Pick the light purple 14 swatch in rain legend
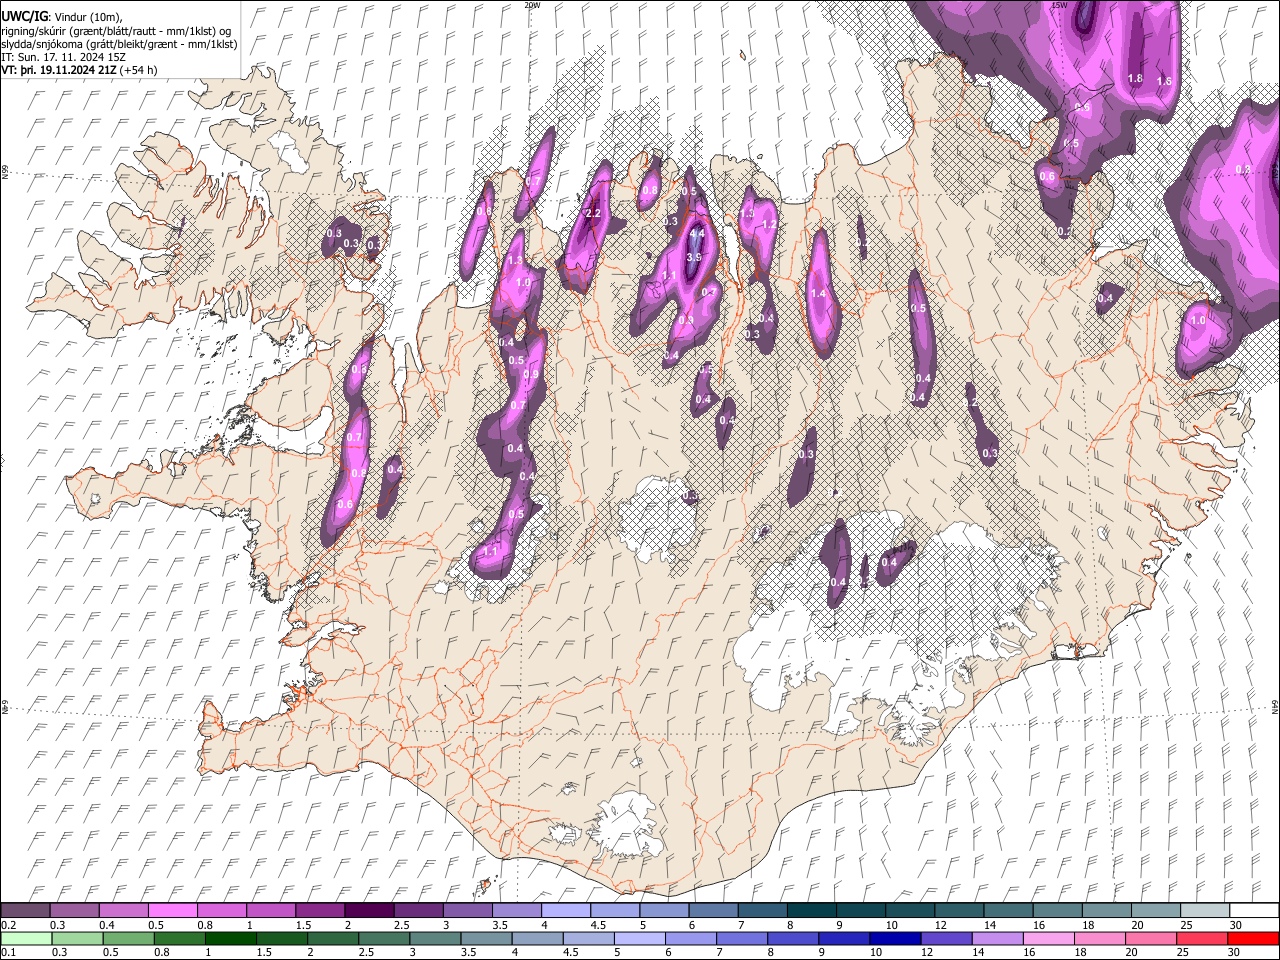Image resolution: width=1280 pixels, height=960 pixels. 998,938
